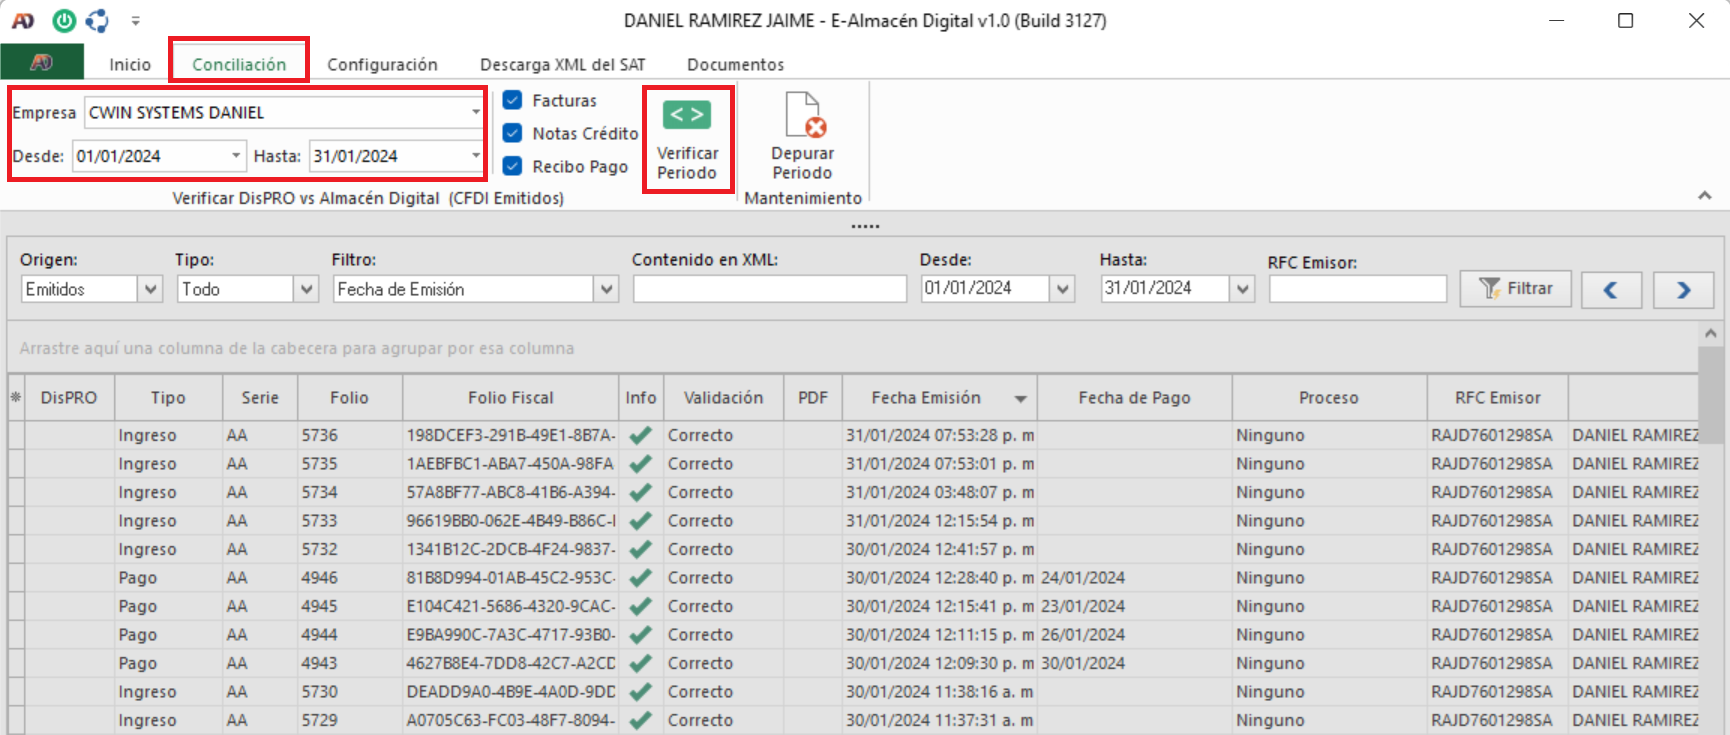Click the green check for folio 5736
The width and height of the screenshot is (1730, 735).
641,435
